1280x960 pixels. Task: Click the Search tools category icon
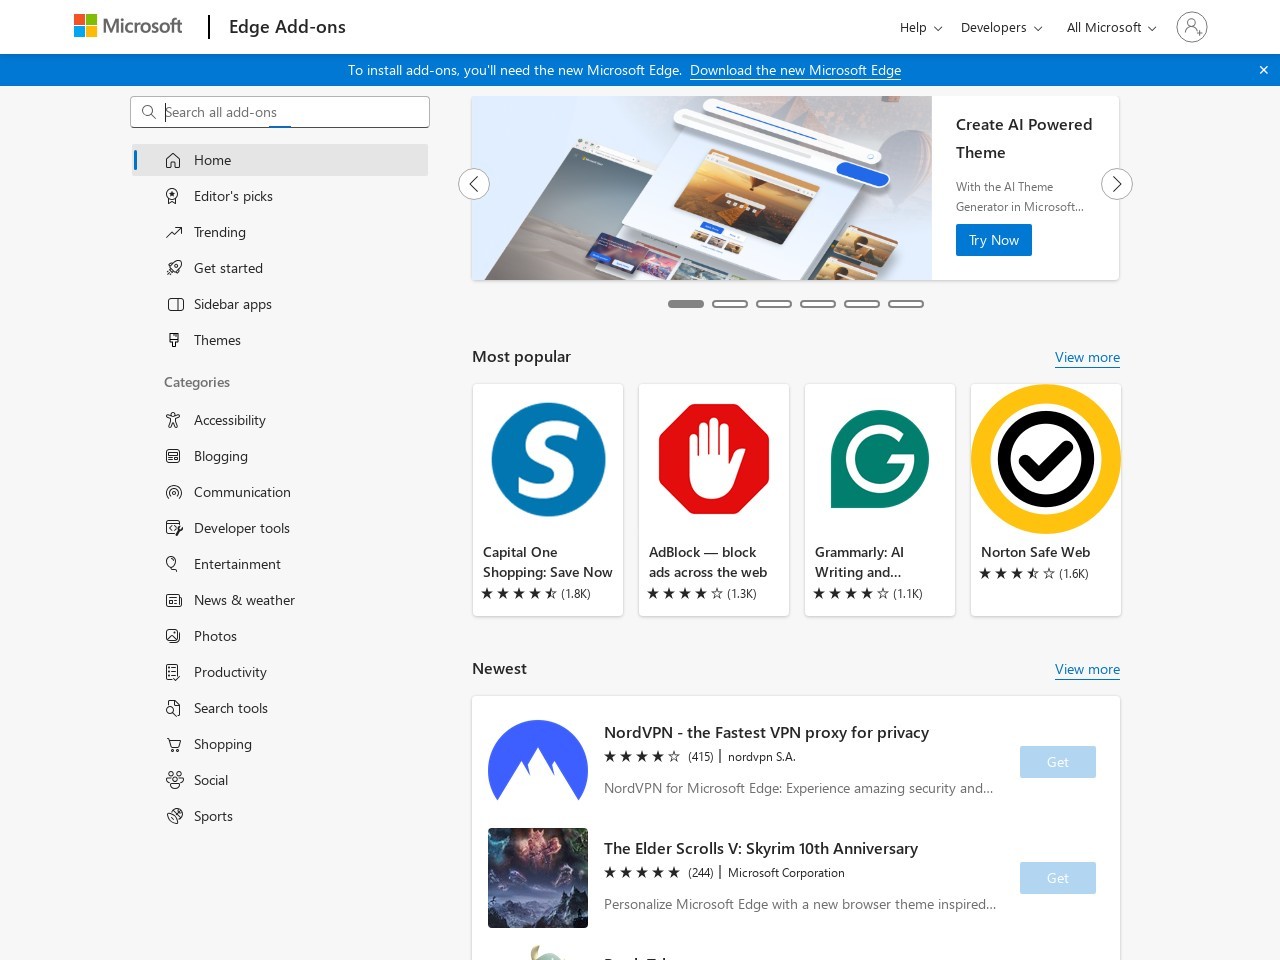tap(174, 708)
